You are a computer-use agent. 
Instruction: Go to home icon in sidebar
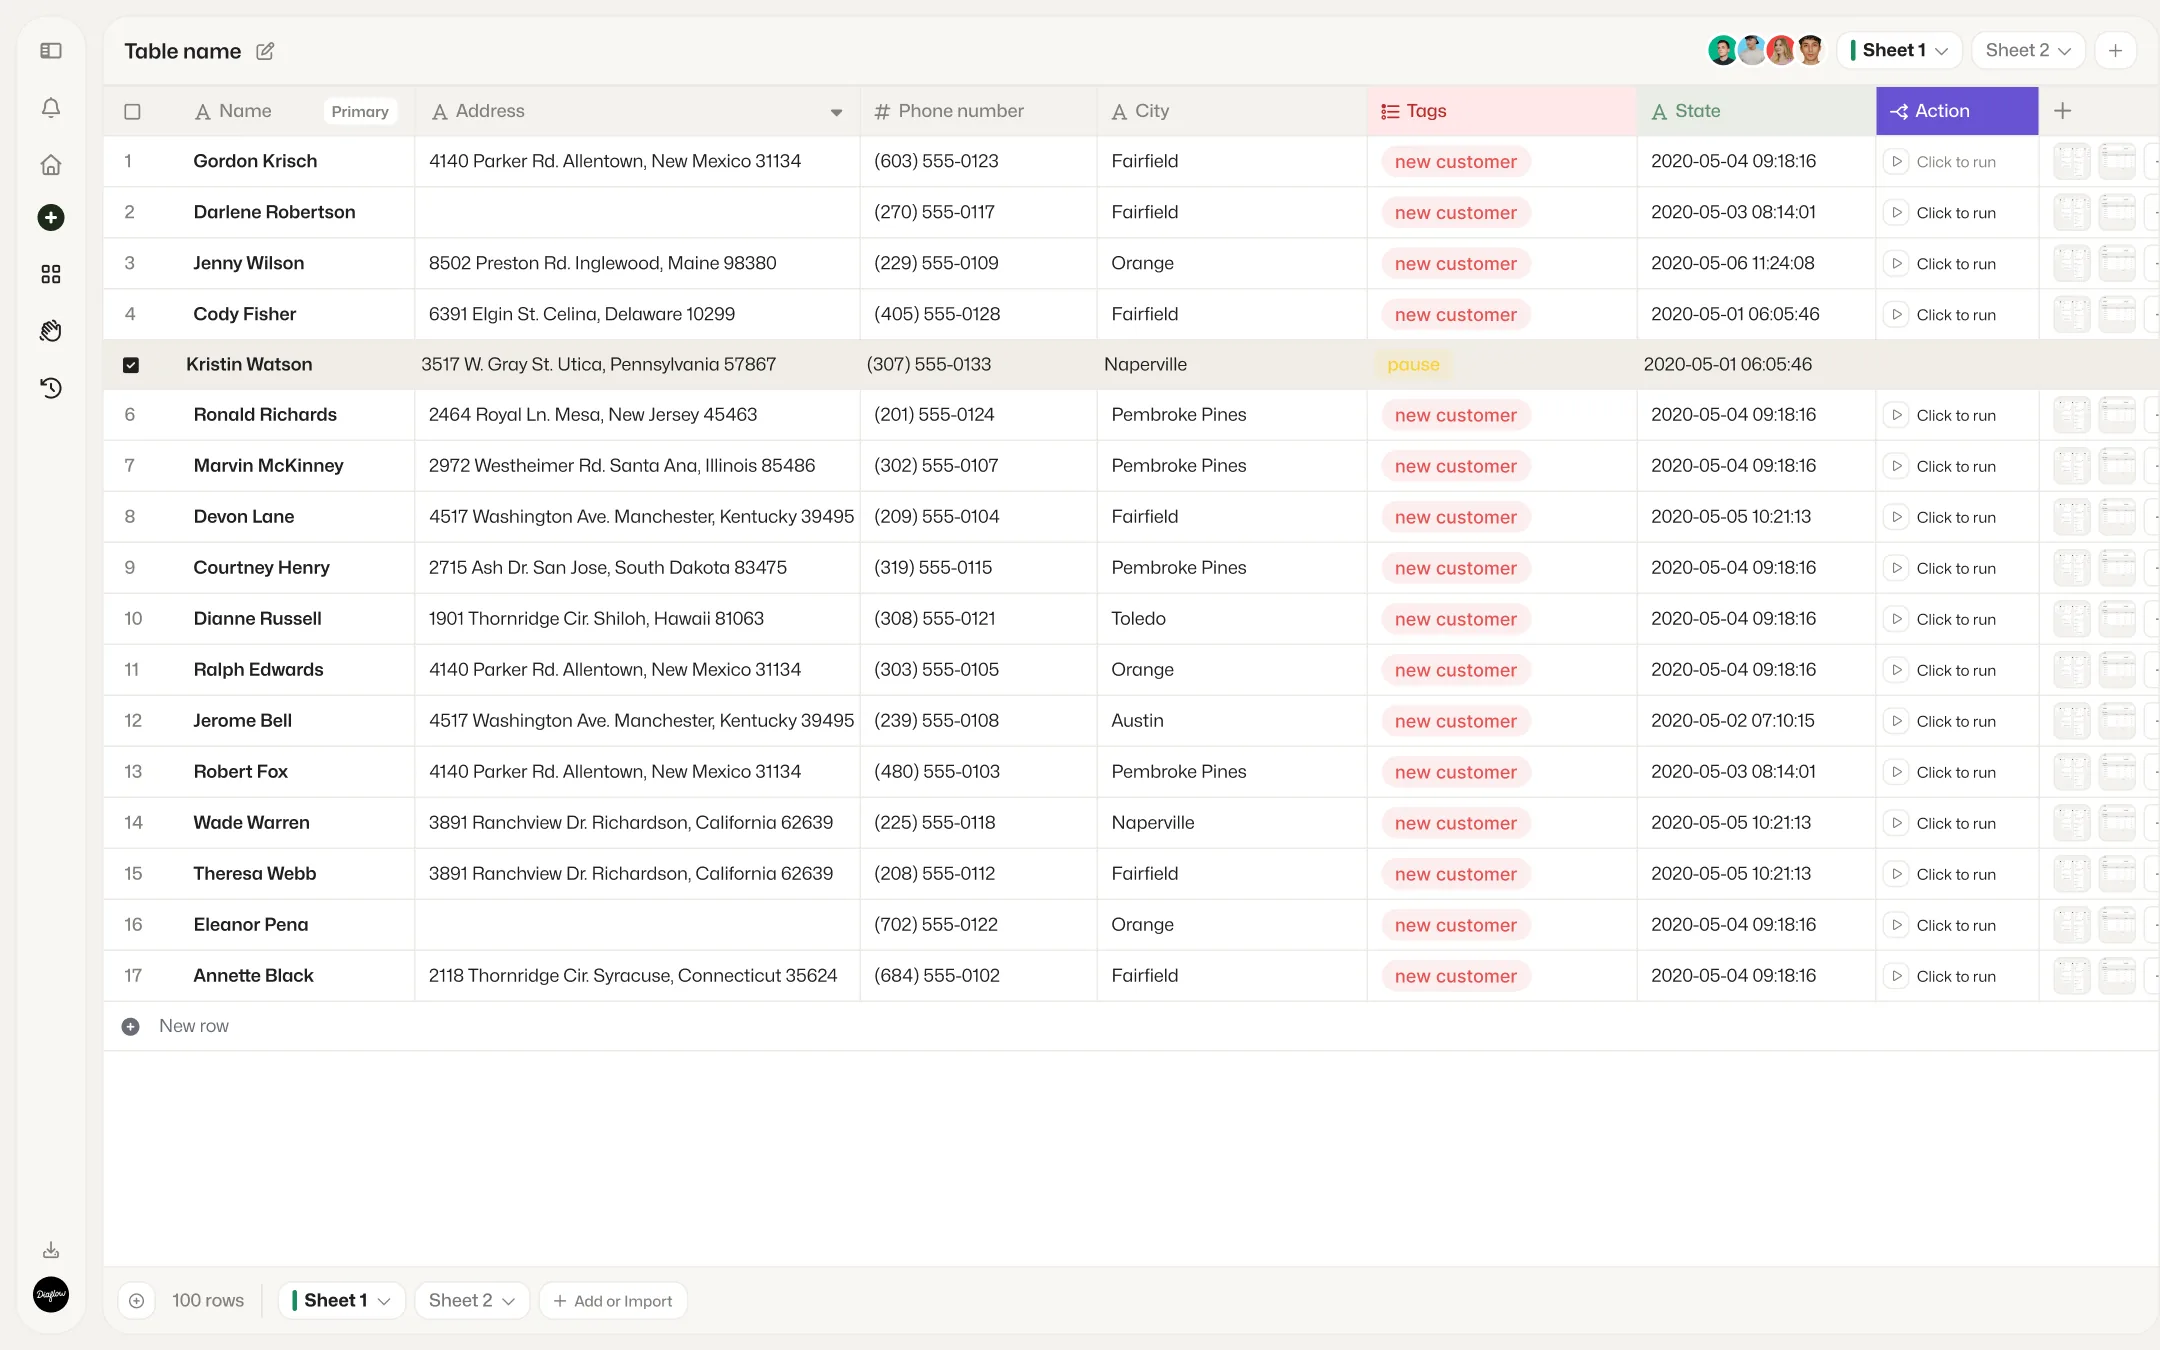51,164
